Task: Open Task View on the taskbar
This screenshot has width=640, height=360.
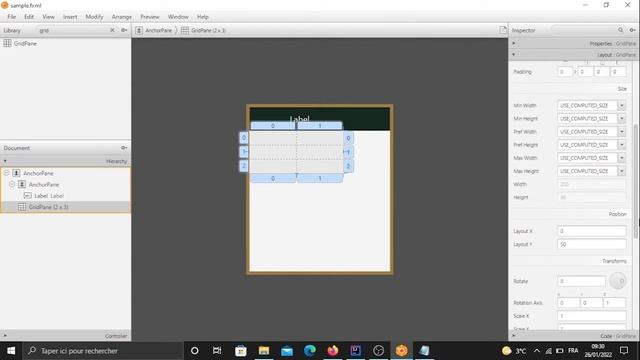Action: 217,351
